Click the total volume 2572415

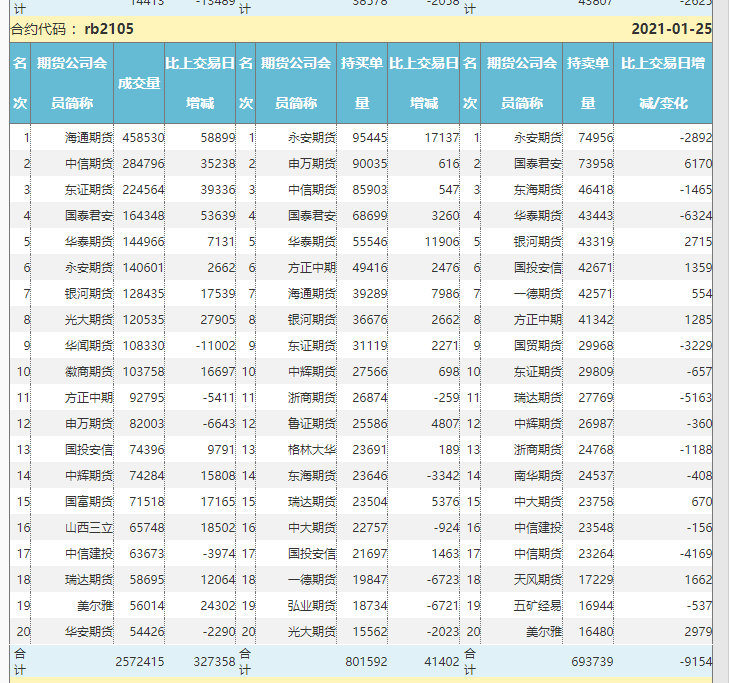point(140,662)
